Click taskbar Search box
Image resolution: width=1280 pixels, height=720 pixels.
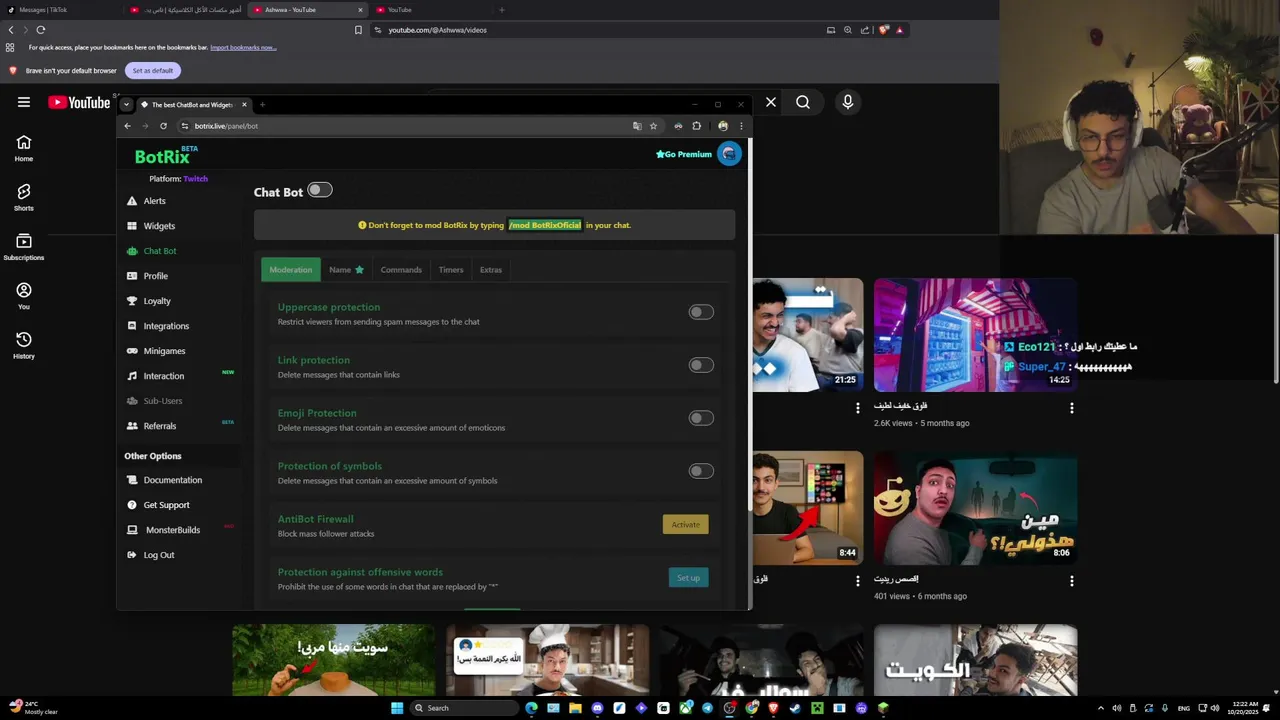(x=465, y=708)
